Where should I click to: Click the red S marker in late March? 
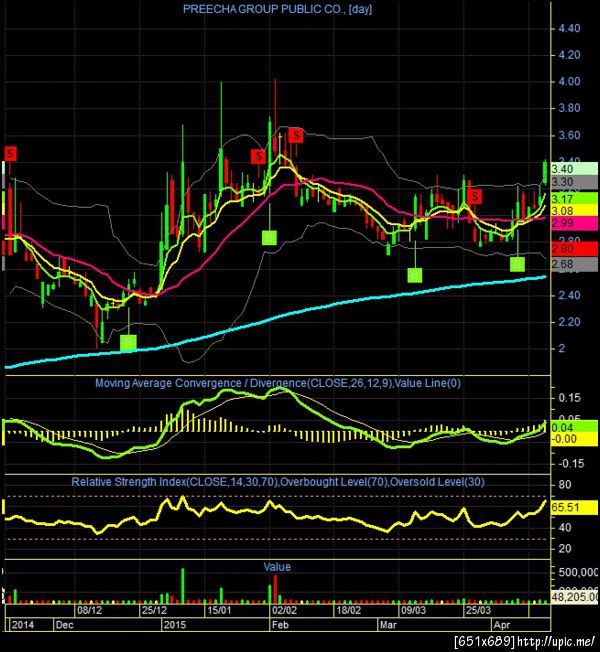pyautogui.click(x=475, y=196)
